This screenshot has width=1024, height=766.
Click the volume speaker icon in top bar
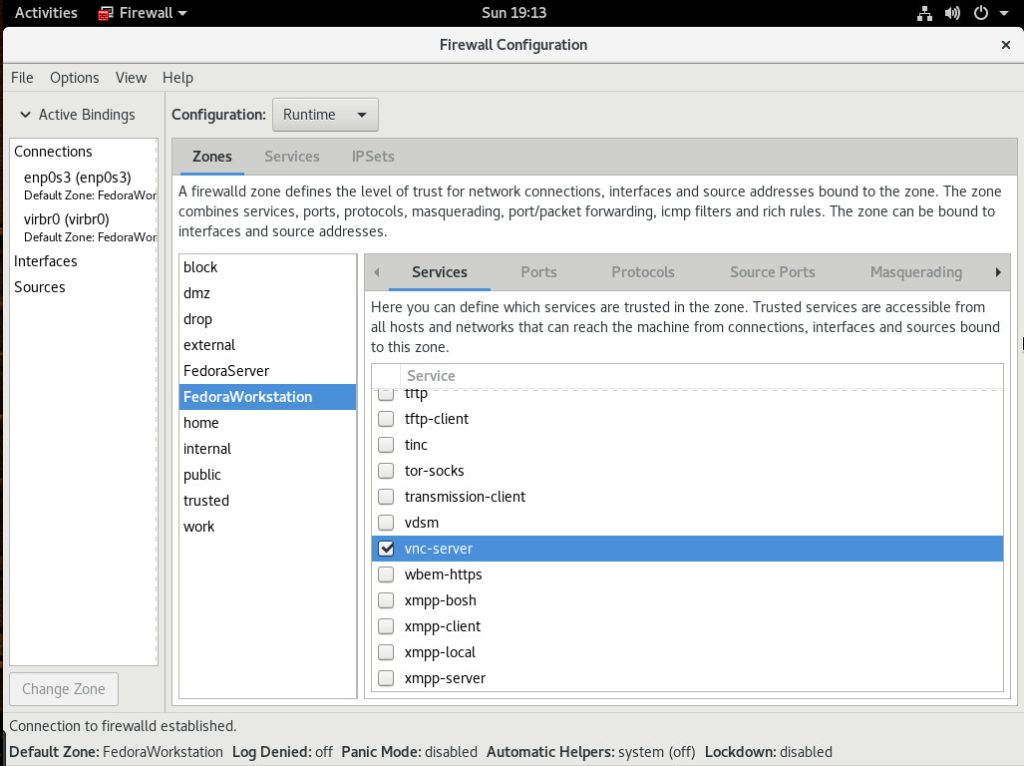coord(952,13)
